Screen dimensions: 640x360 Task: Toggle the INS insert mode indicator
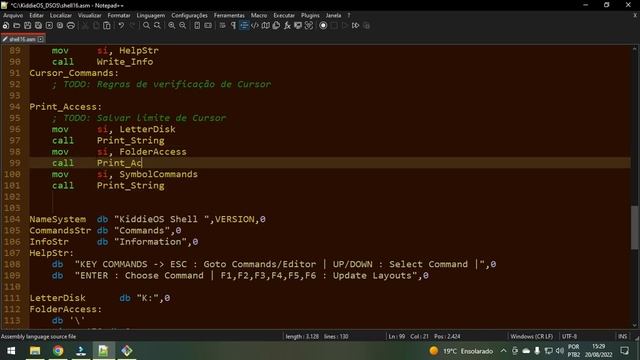[x=622, y=336]
